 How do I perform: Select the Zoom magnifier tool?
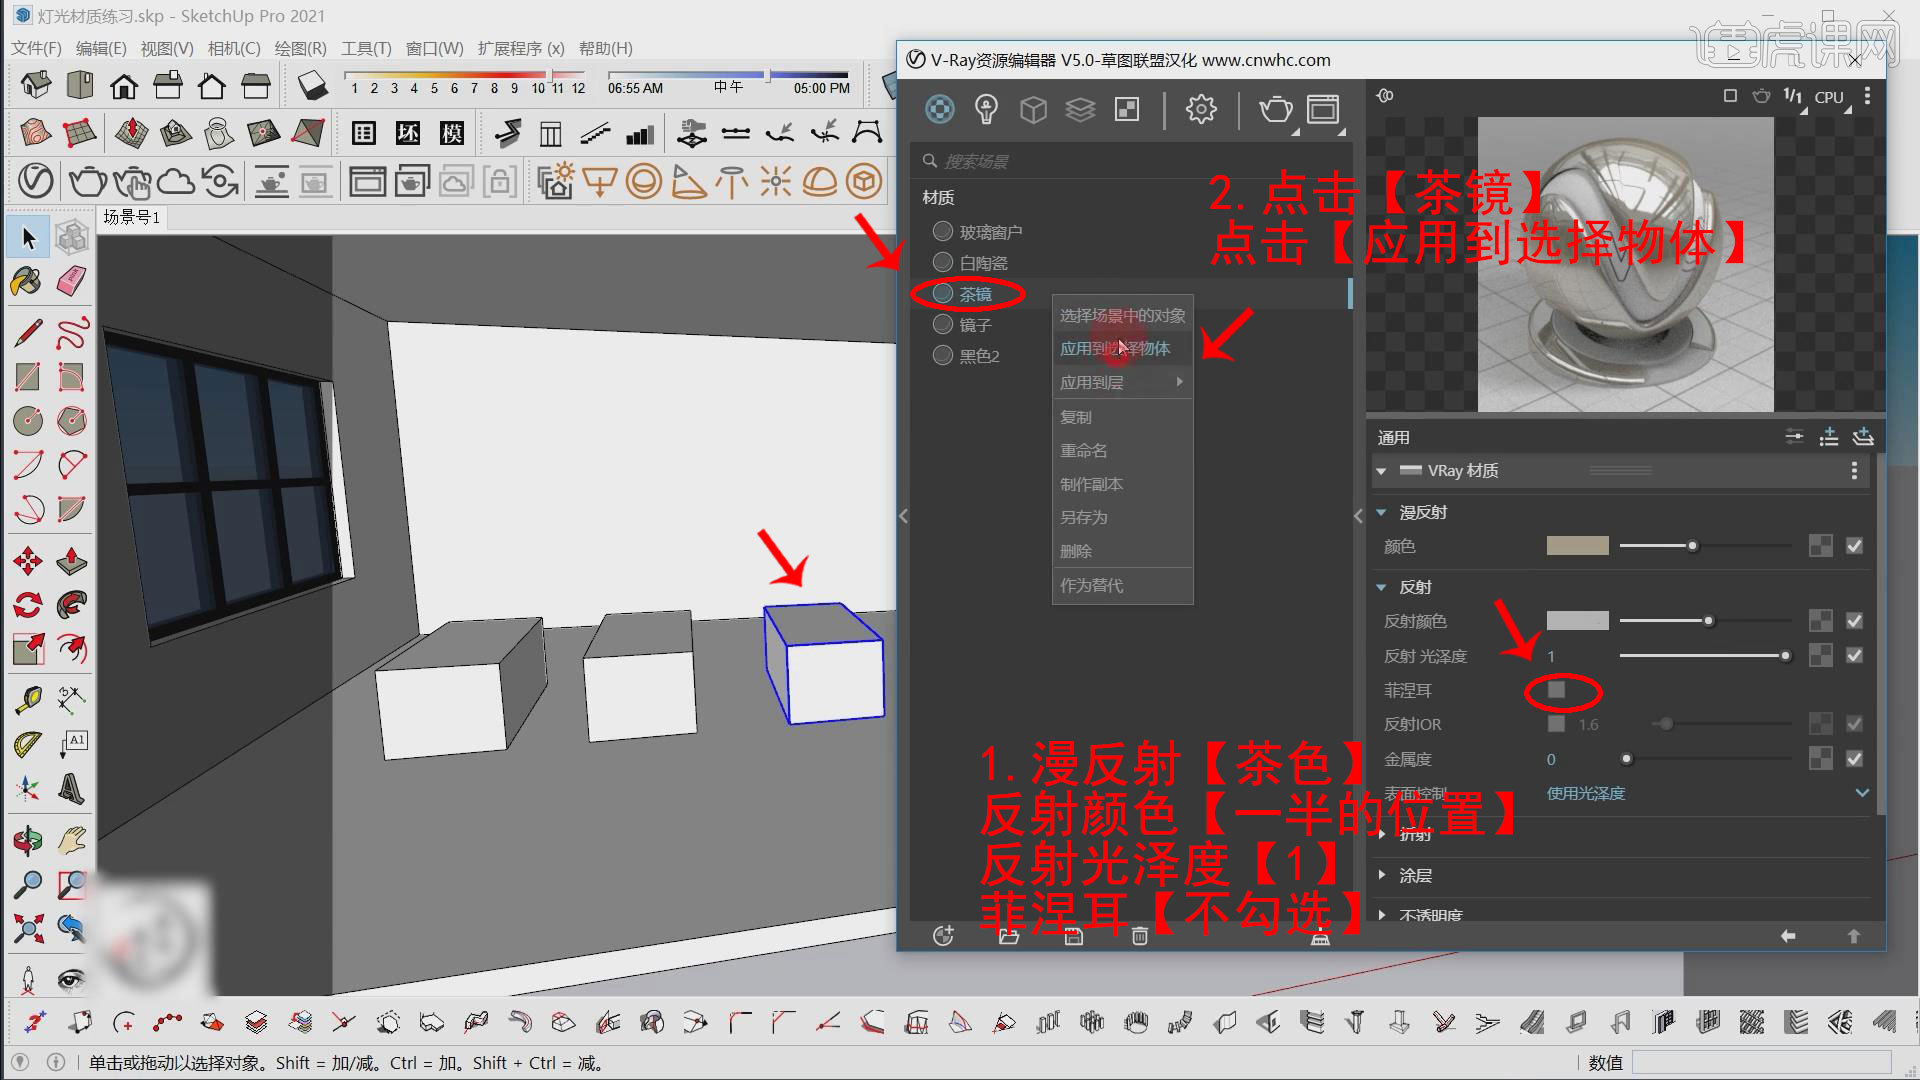click(28, 884)
